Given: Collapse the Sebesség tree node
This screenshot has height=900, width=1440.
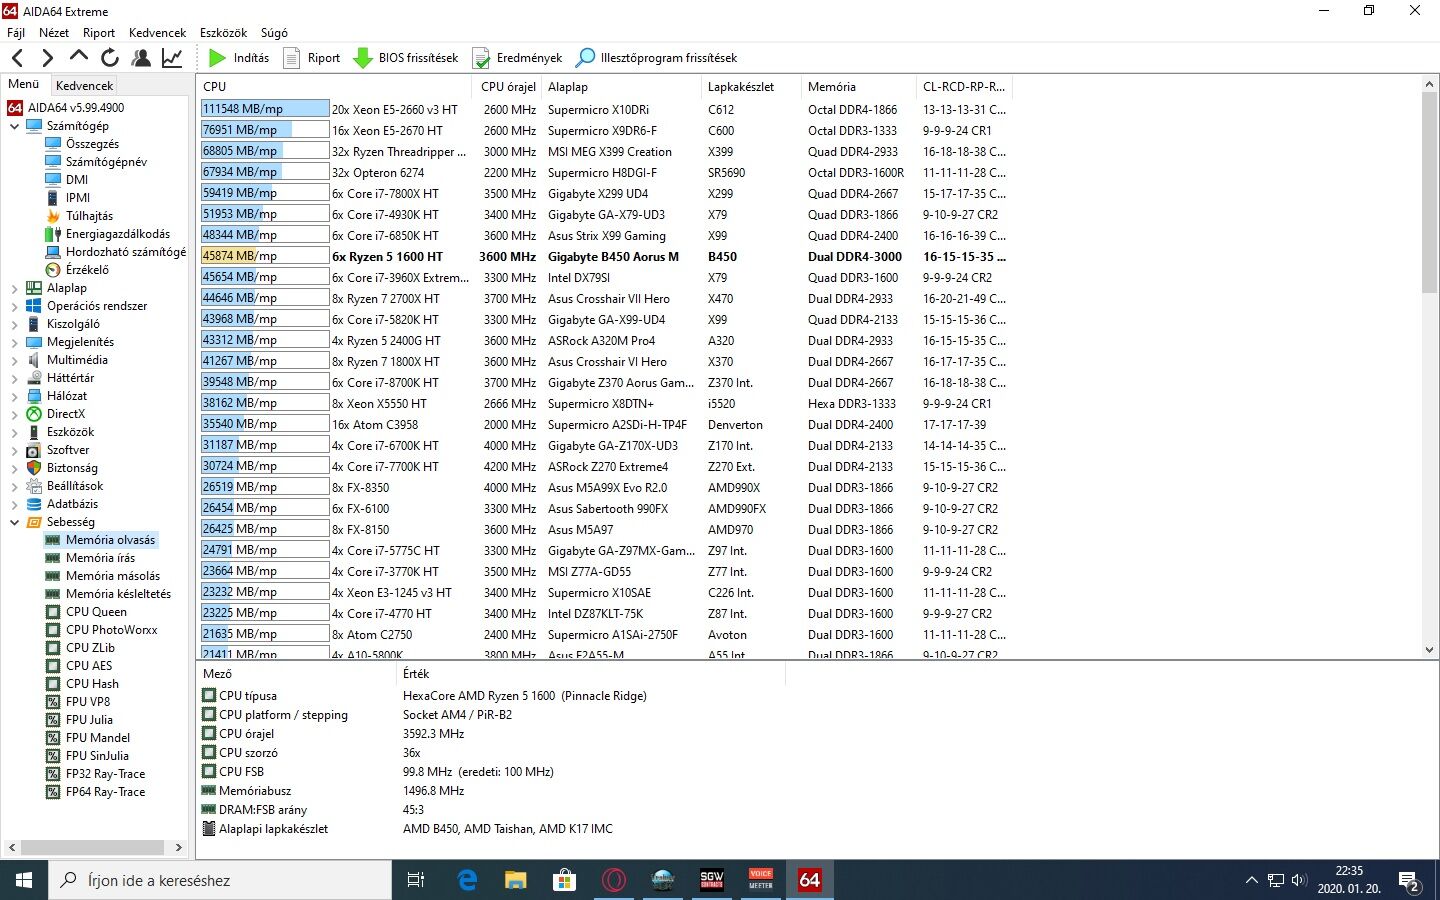Looking at the screenshot, I should click(14, 522).
